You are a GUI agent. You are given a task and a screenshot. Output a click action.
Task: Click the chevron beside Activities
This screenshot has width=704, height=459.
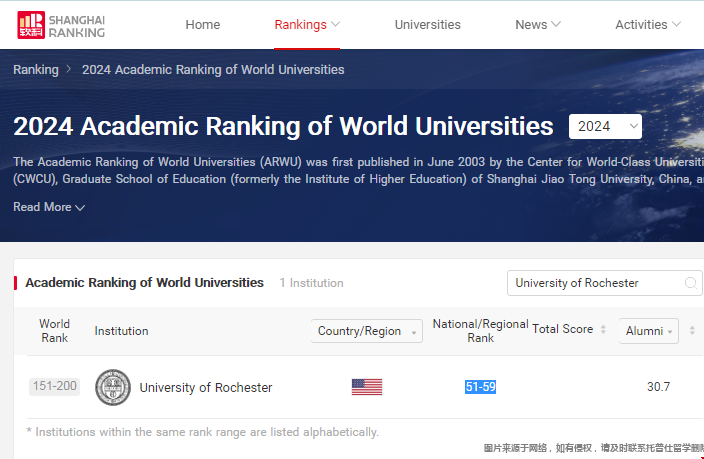(677, 24)
